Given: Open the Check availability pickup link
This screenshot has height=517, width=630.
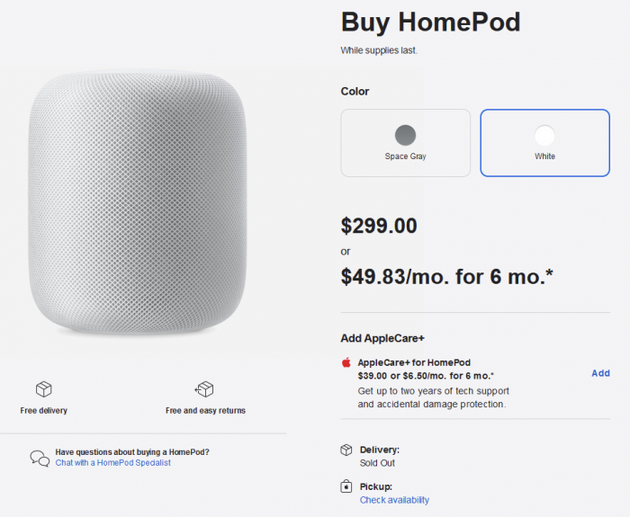Looking at the screenshot, I should pos(394,500).
